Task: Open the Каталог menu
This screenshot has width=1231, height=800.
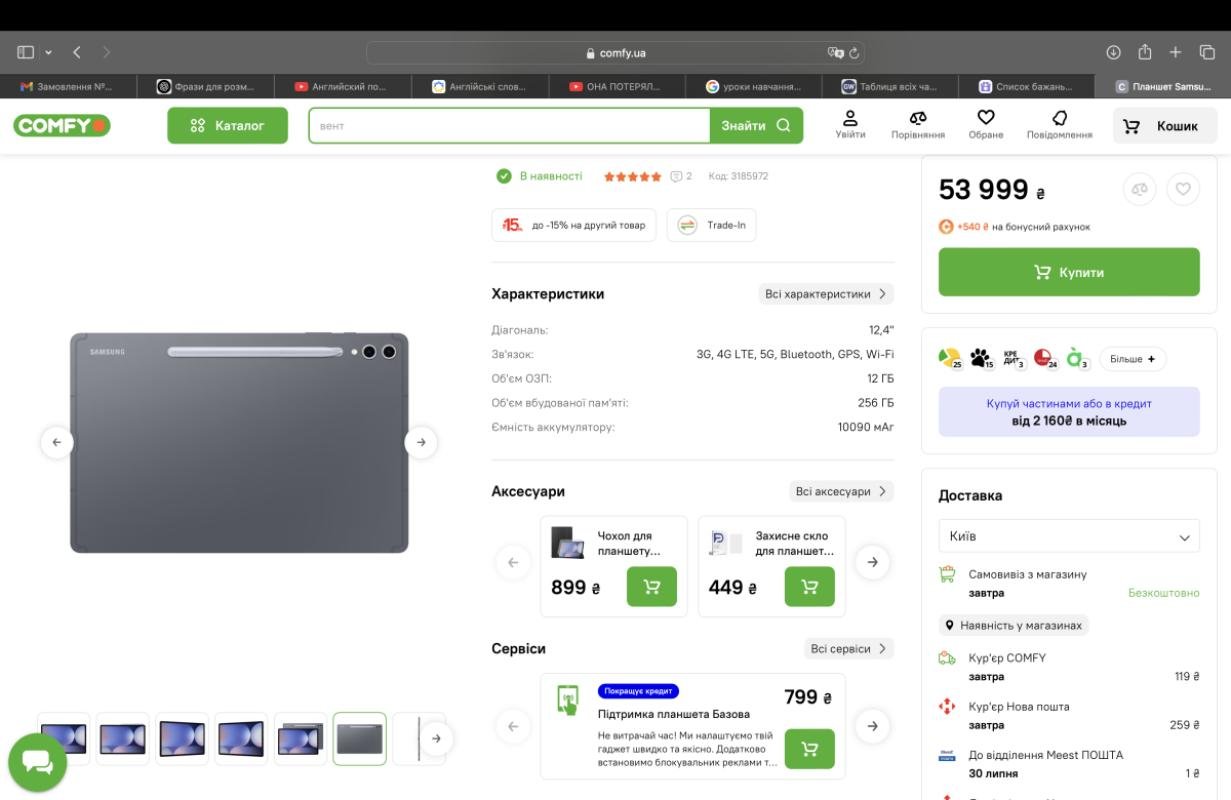Action: 227,126
